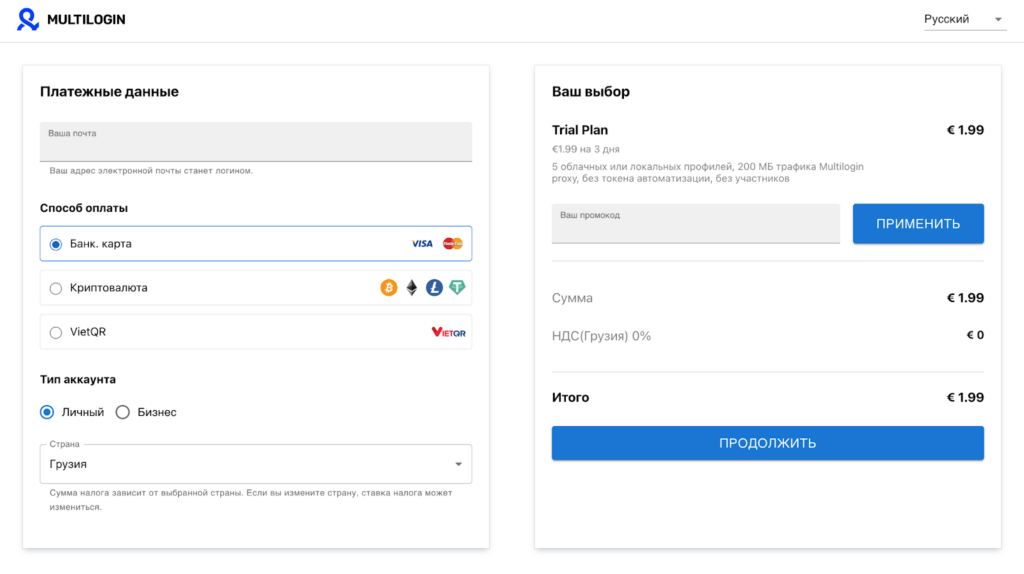This screenshot has height=574, width=1024.
Task: Focus the Ваша почта email field
Action: (x=256, y=142)
